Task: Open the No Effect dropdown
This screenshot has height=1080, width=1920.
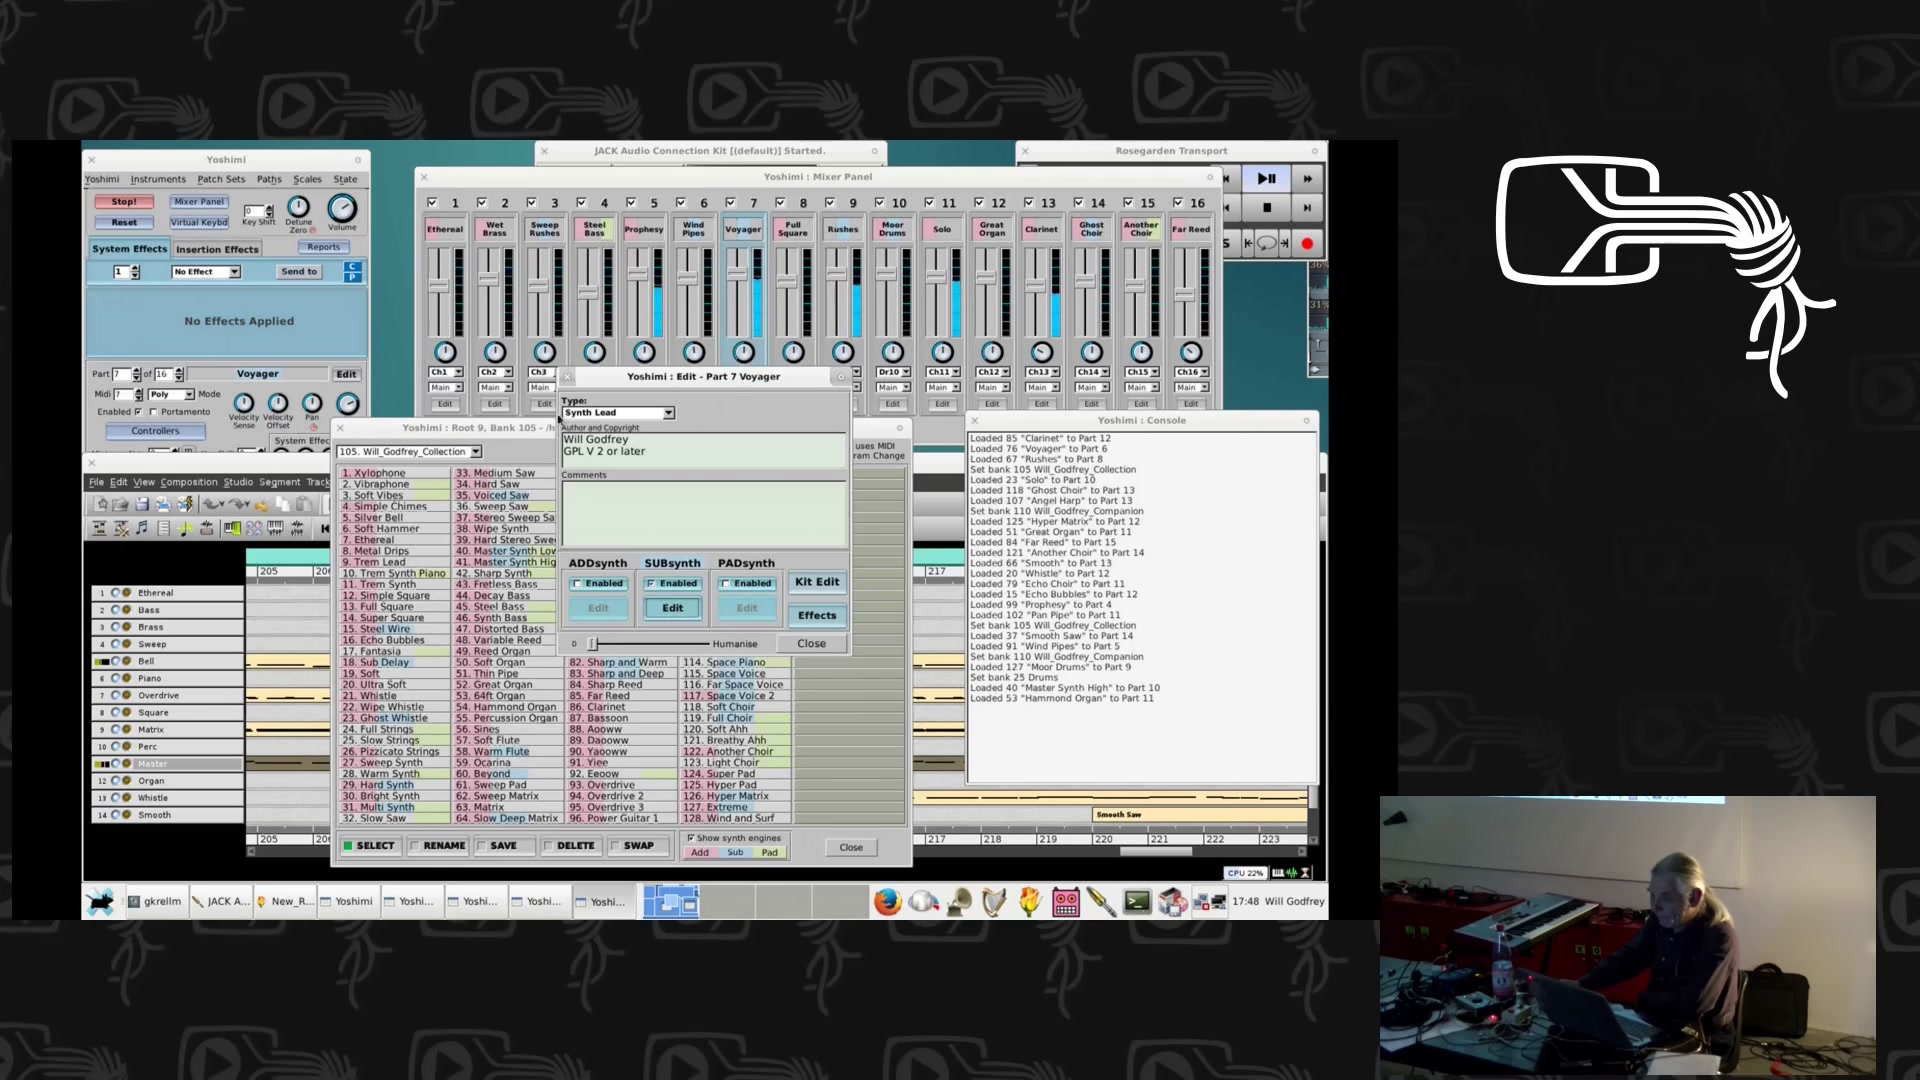Action: [206, 272]
